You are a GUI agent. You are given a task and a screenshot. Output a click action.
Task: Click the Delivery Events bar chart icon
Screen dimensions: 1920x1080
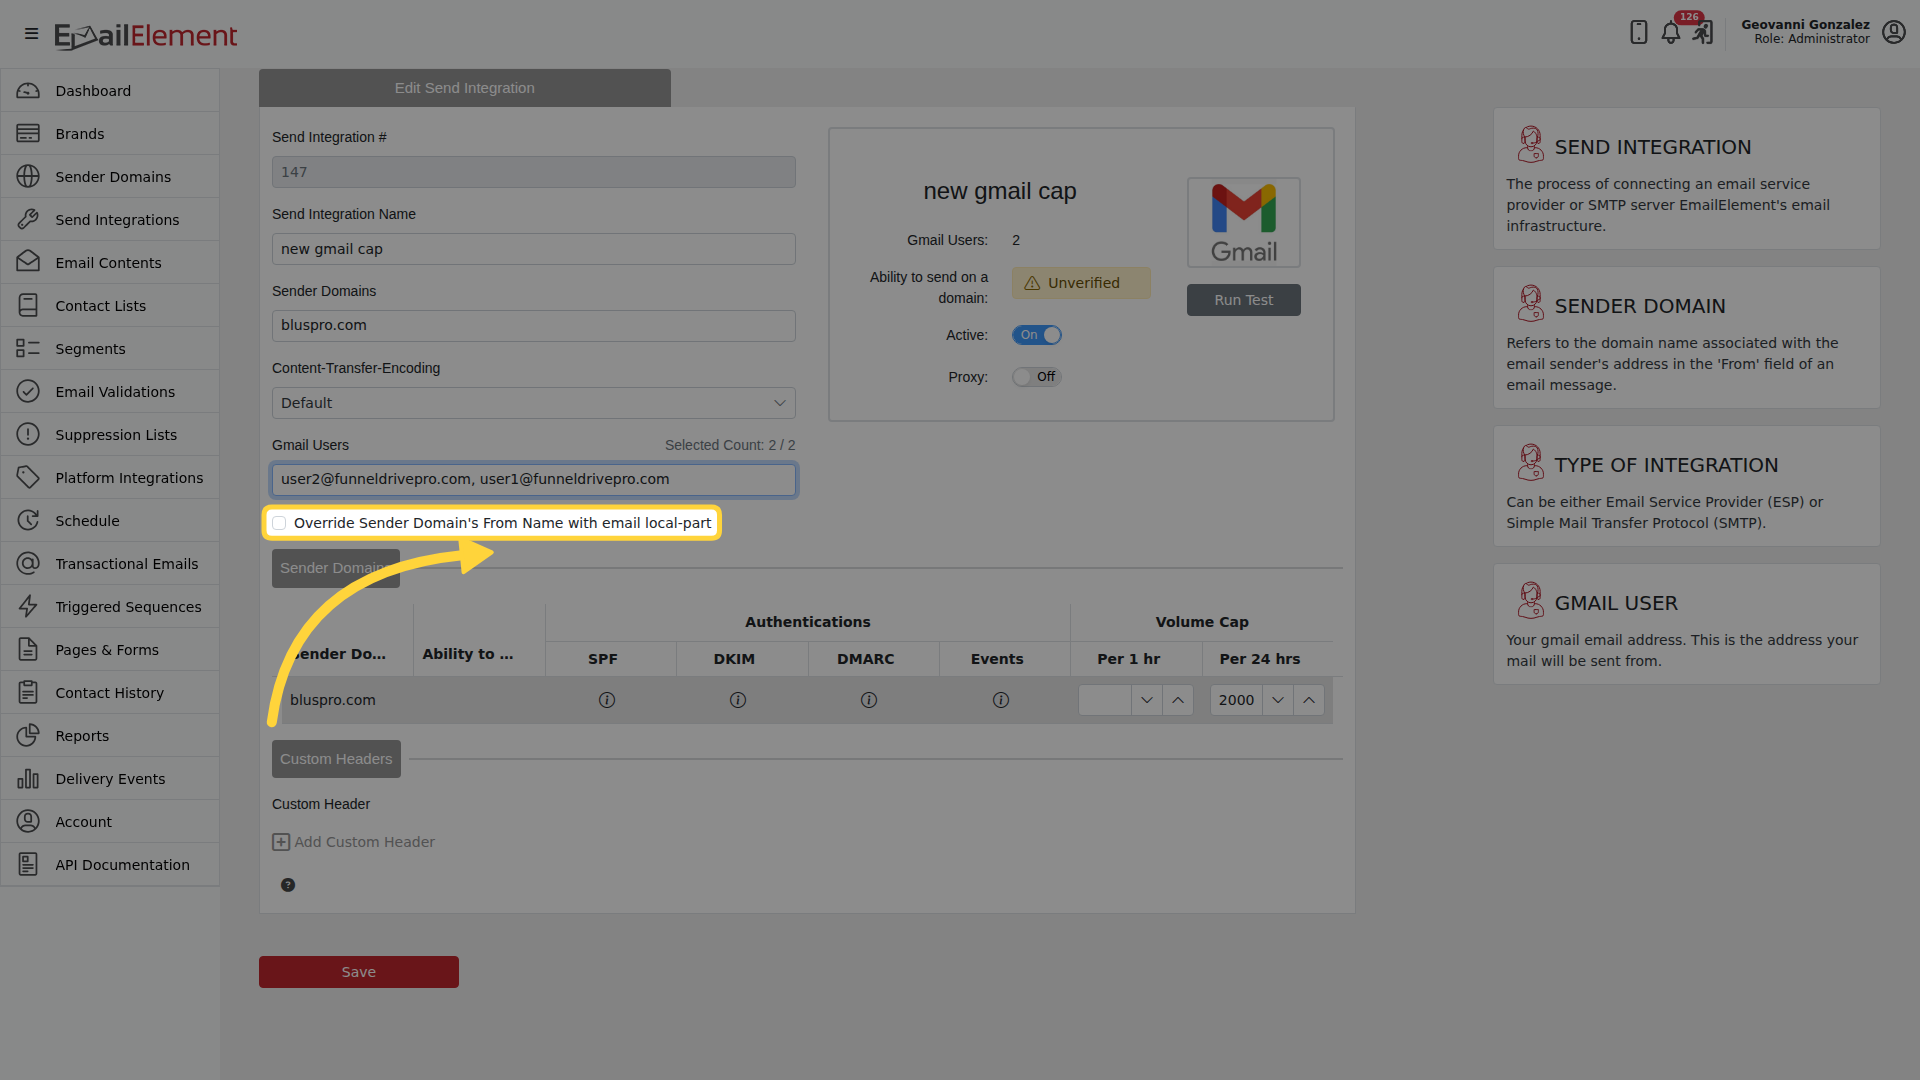pyautogui.click(x=28, y=778)
